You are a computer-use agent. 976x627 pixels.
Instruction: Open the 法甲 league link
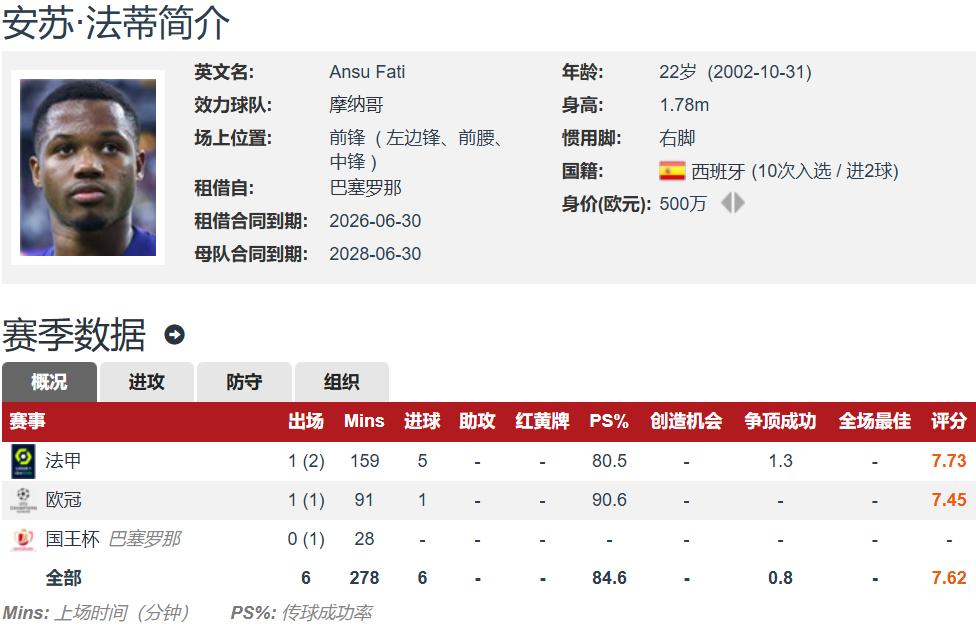point(63,461)
